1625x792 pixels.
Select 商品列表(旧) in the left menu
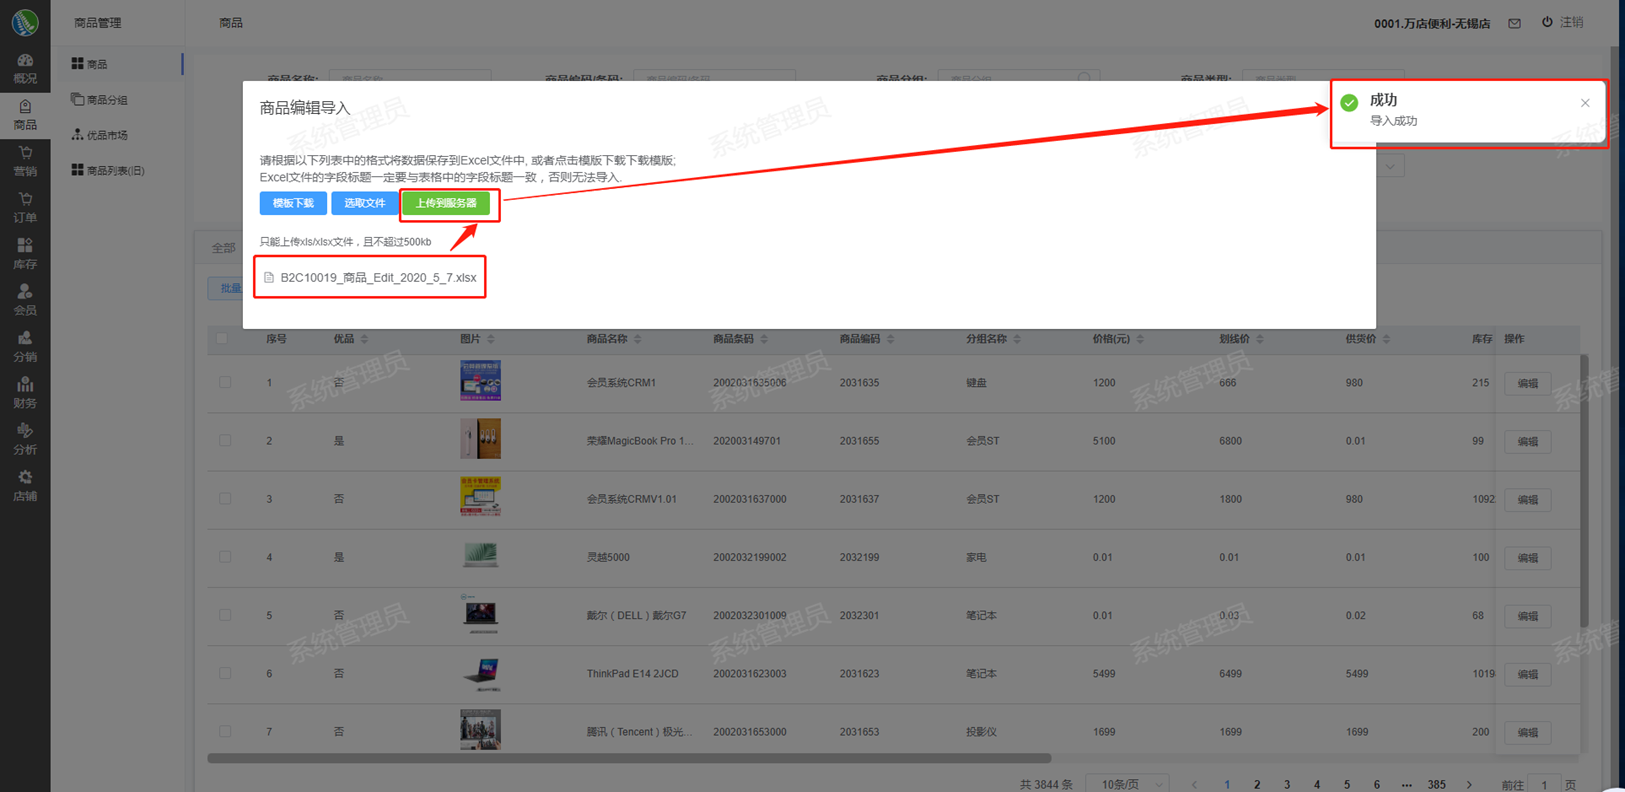(x=107, y=171)
